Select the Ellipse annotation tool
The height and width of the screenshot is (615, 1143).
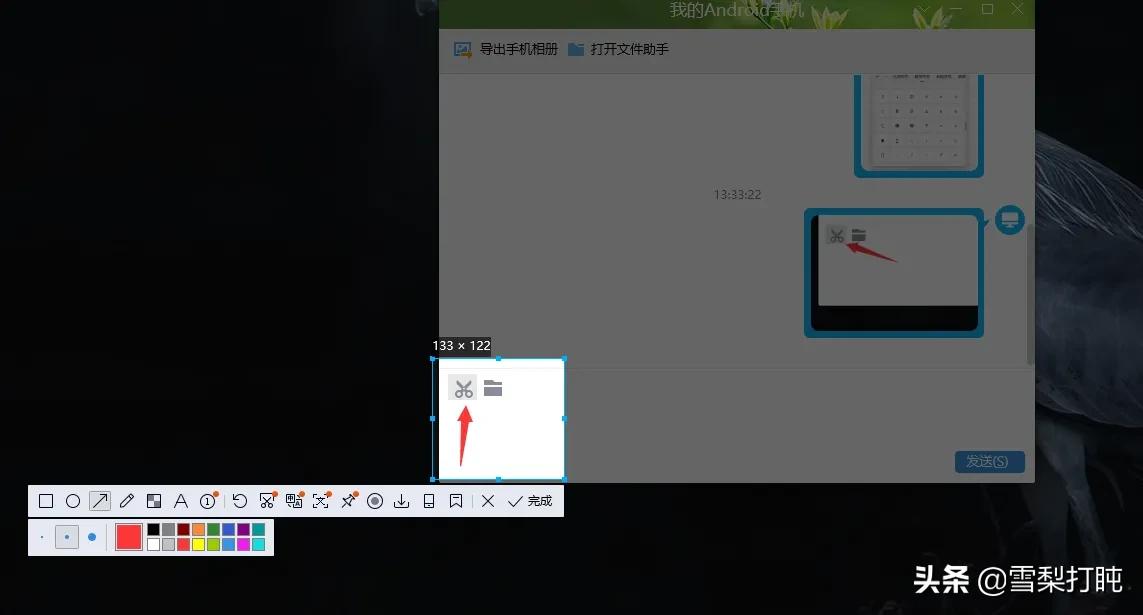(x=72, y=501)
